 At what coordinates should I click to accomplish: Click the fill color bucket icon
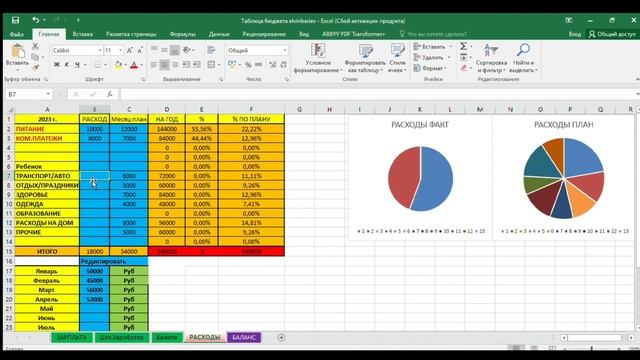pyautogui.click(x=118, y=64)
